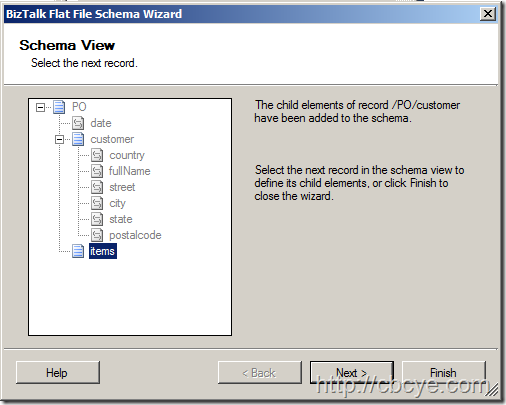
Task: Click the customer record icon
Action: 78,139
